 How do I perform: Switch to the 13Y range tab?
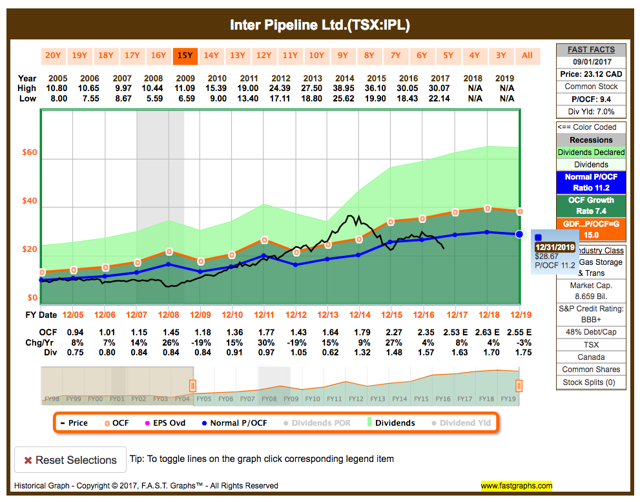(x=238, y=56)
